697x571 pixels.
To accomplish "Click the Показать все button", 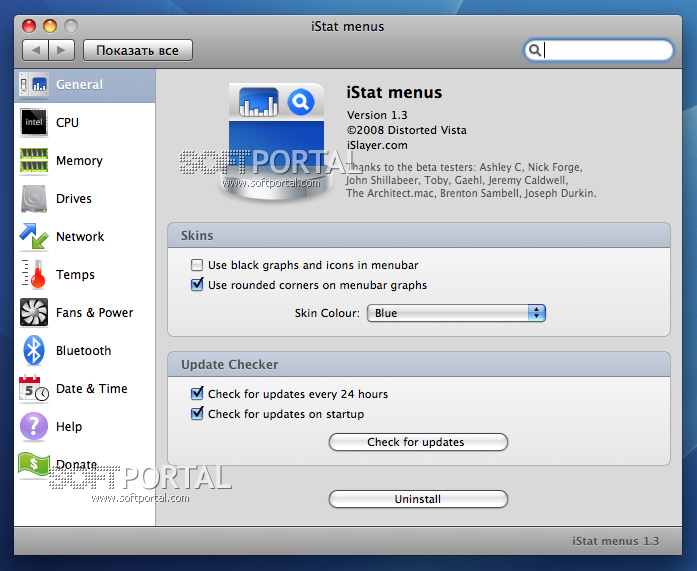I will point(138,50).
